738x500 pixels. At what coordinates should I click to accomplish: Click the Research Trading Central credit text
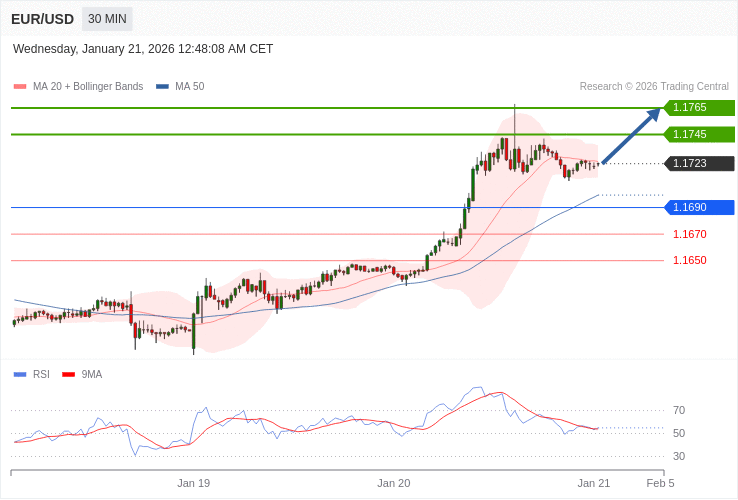[654, 87]
